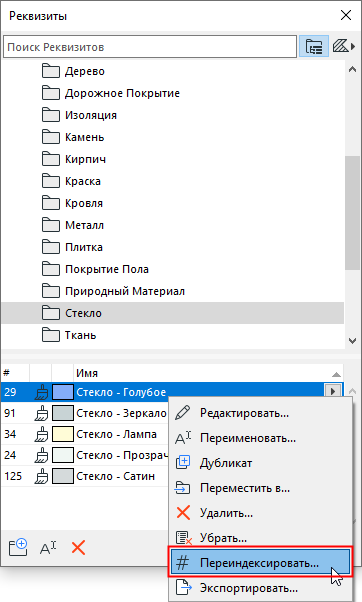The image size is (362, 602).
Task: Toggle the folder tree view button
Action: tap(314, 46)
